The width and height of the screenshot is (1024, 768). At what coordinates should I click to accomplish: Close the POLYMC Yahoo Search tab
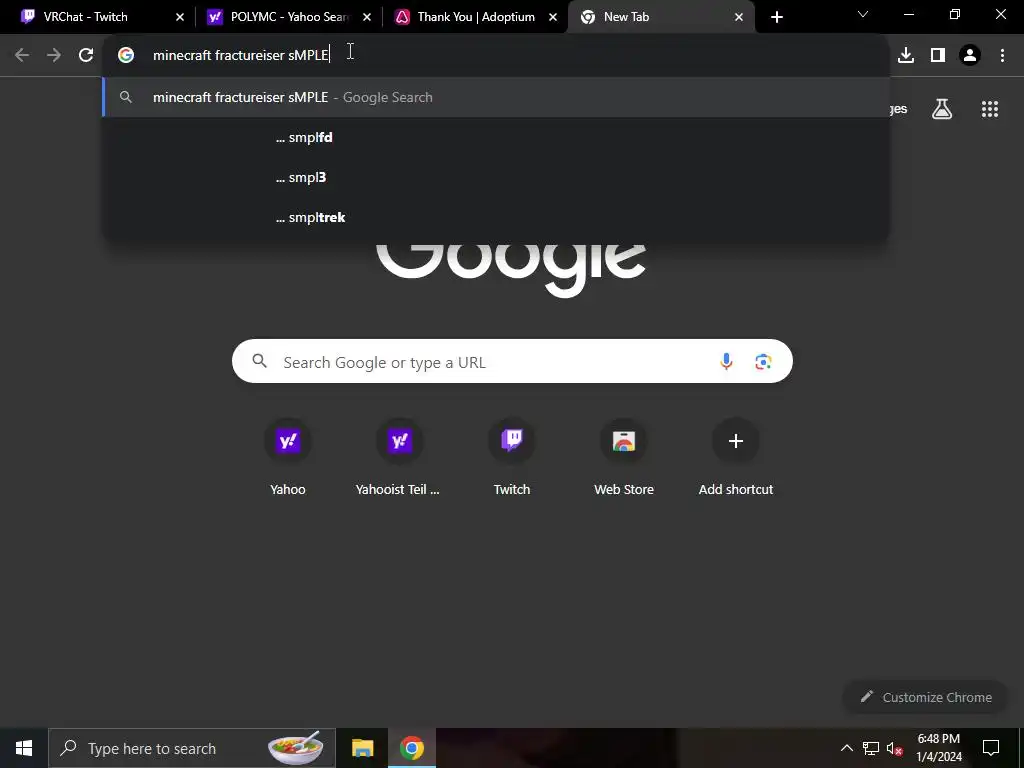(367, 17)
